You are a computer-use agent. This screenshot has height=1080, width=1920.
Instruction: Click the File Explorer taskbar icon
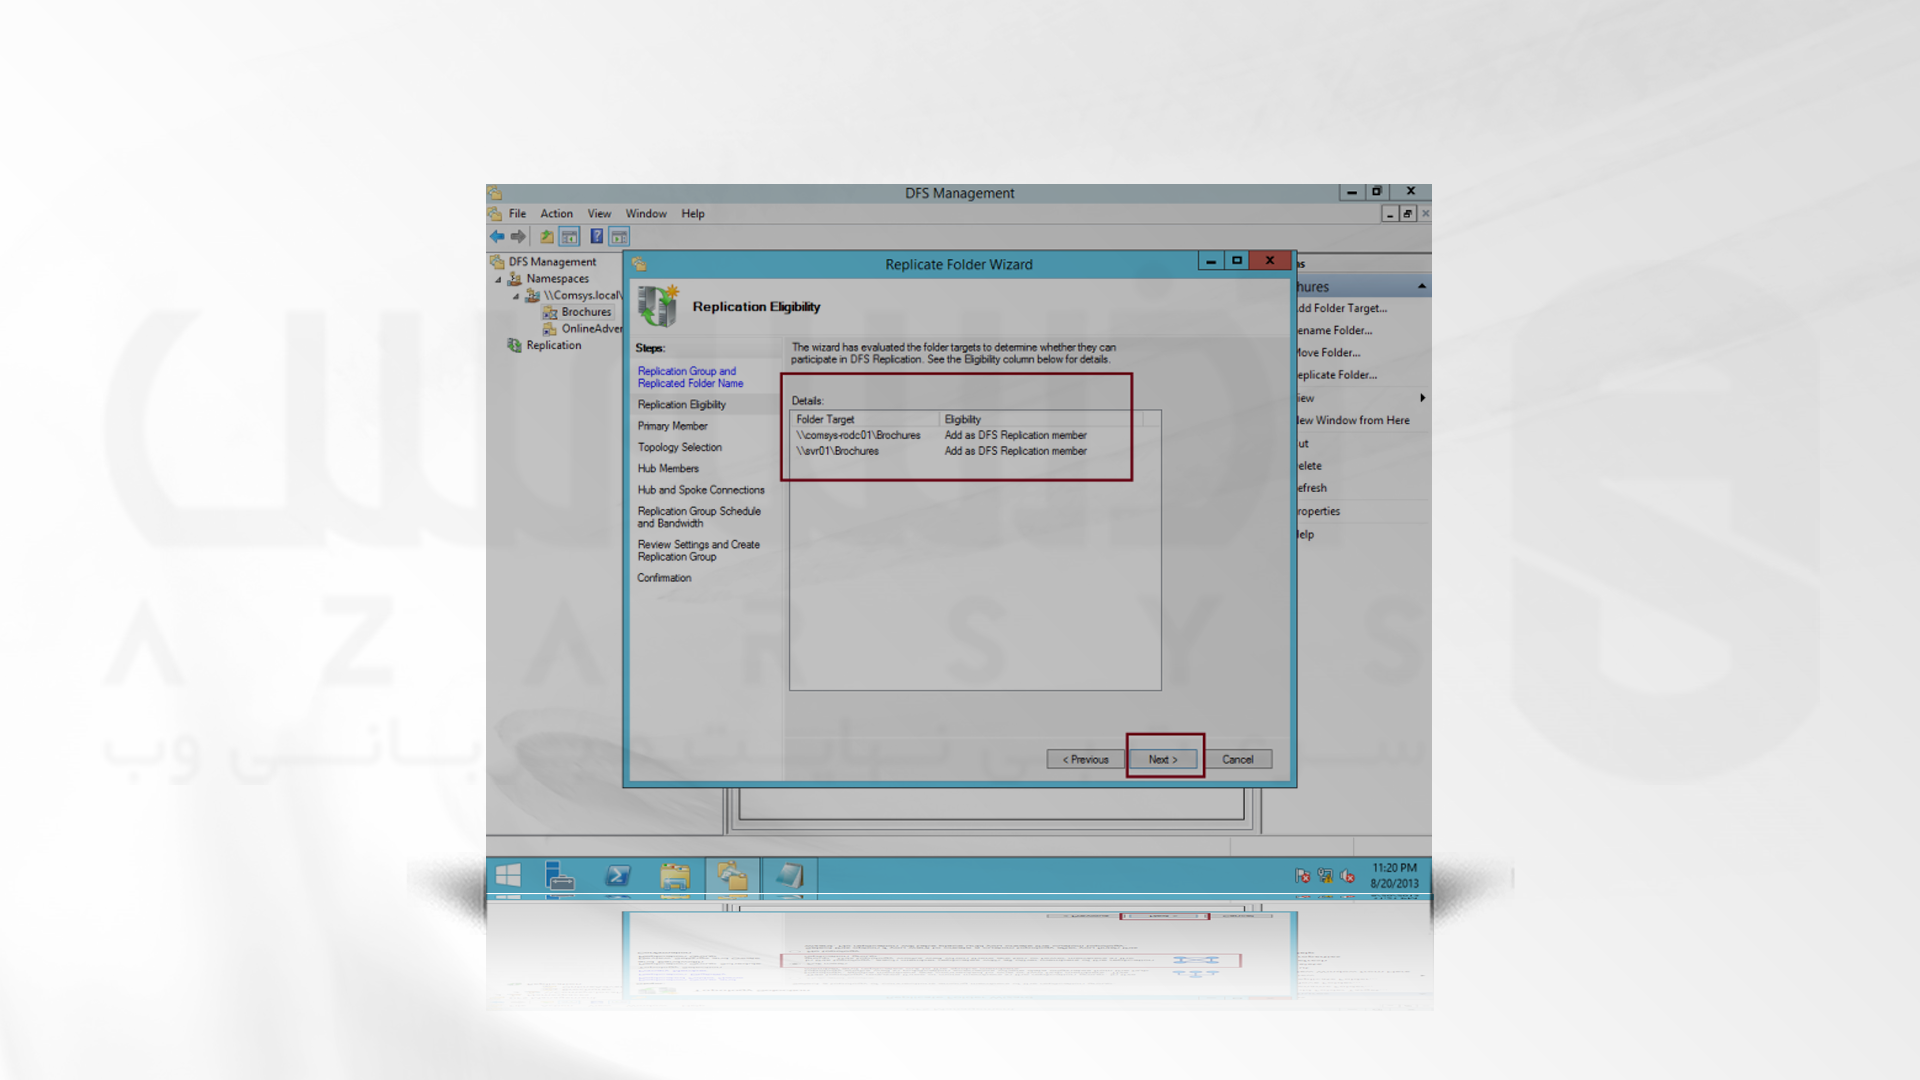pyautogui.click(x=674, y=874)
